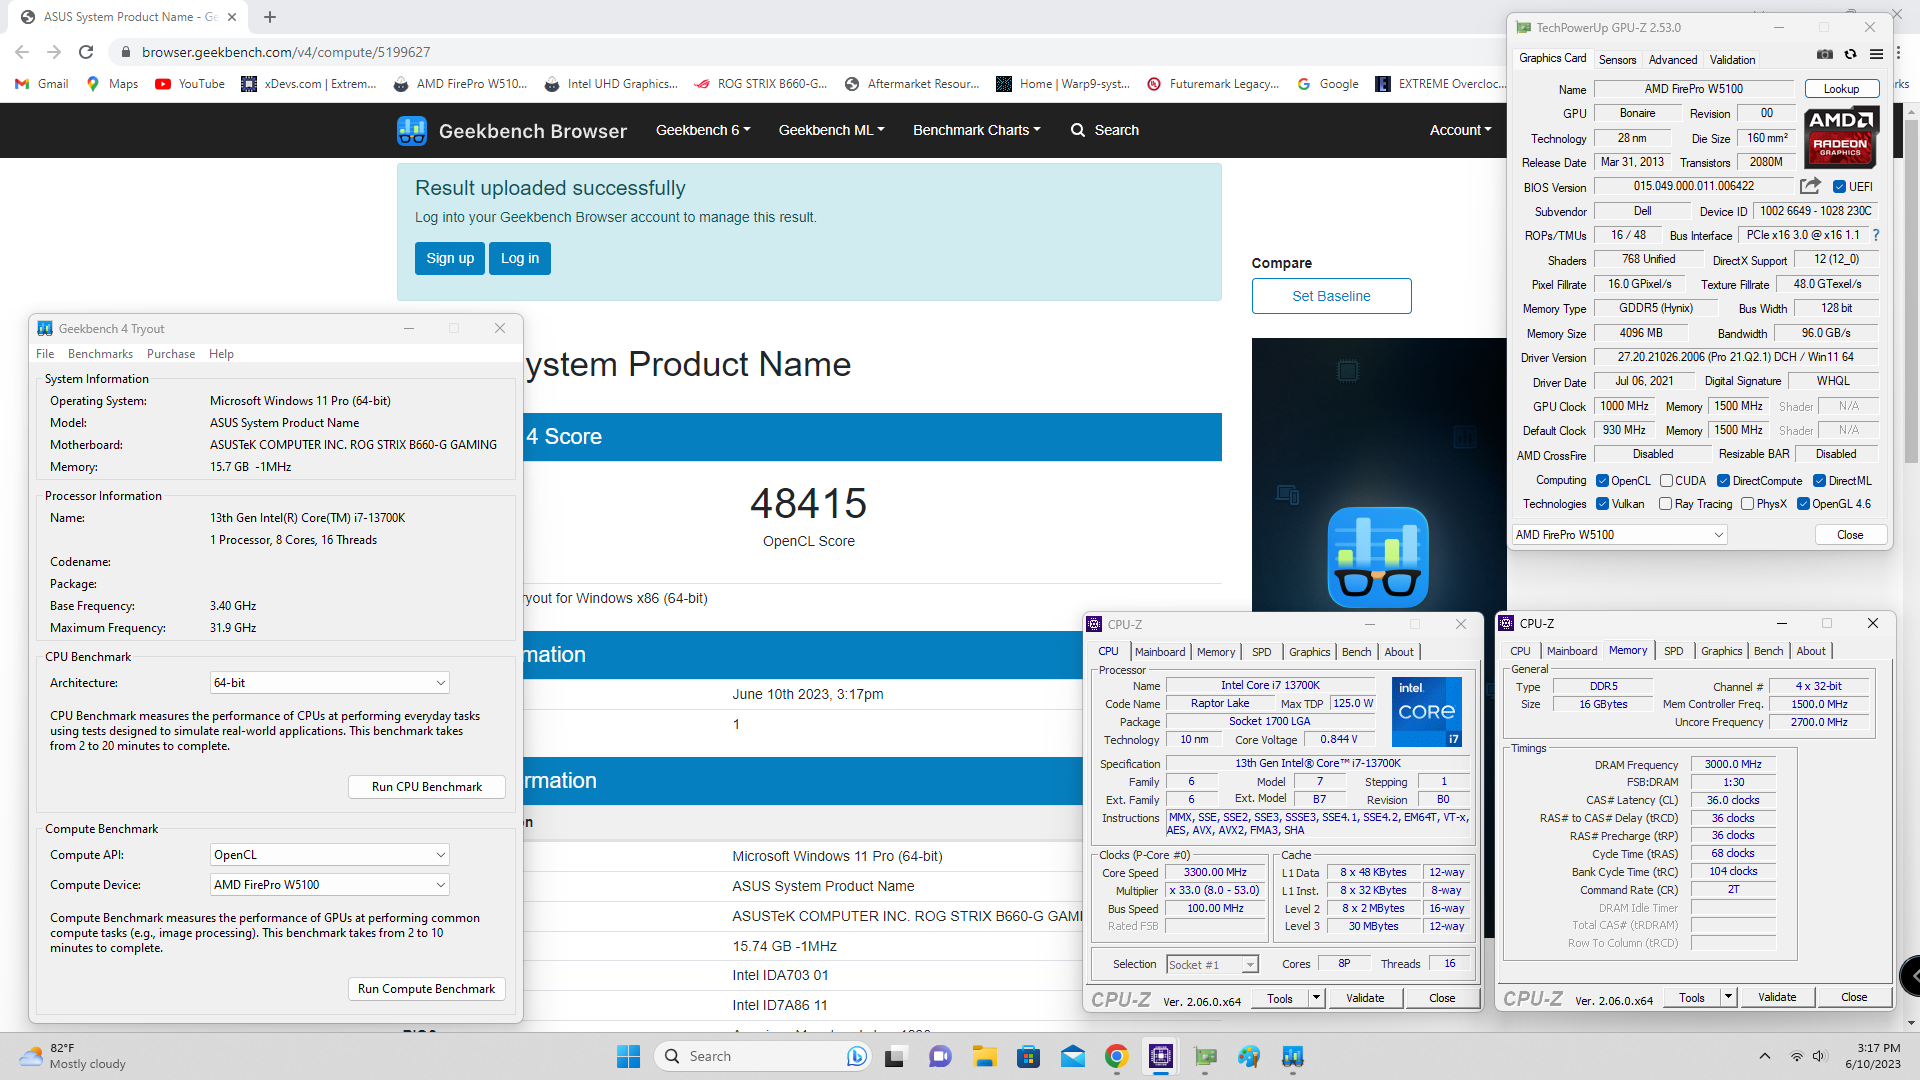
Task: Click the GPU-Z refresh icon
Action: pos(1851,54)
